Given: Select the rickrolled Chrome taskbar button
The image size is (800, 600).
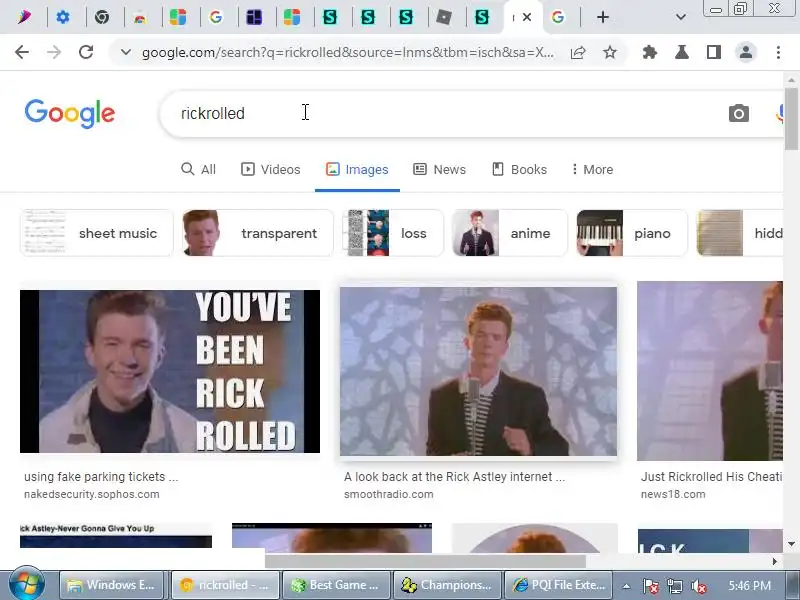Looking at the screenshot, I should click(x=225, y=585).
